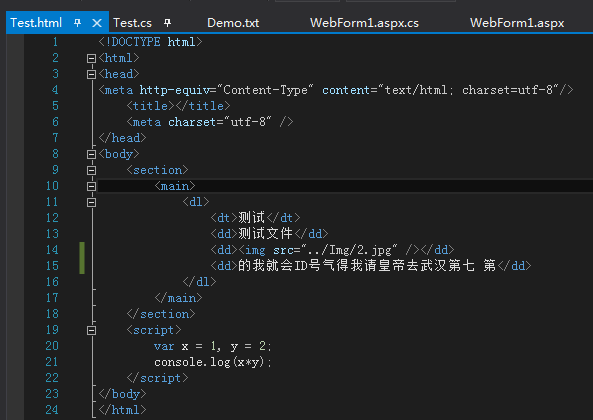The width and height of the screenshot is (593, 420).
Task: Open the Demo.txt tab
Action: [x=233, y=23]
